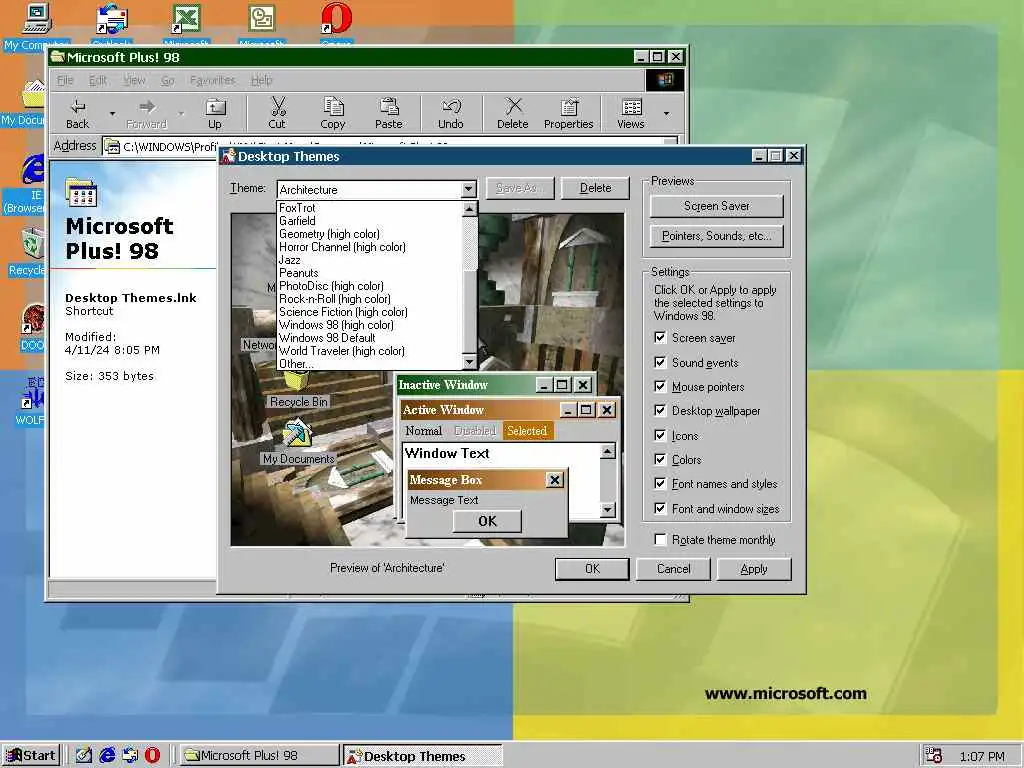Uncheck the Mouse pointers setting
Image resolution: width=1024 pixels, height=768 pixels.
point(660,387)
